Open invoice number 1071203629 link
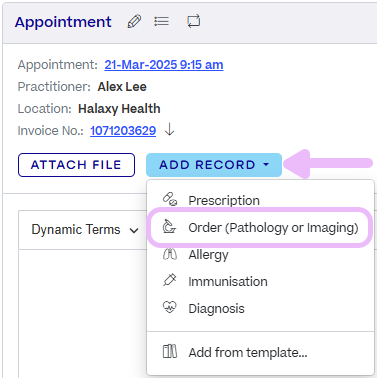This screenshot has width=377, height=378. pos(123,131)
